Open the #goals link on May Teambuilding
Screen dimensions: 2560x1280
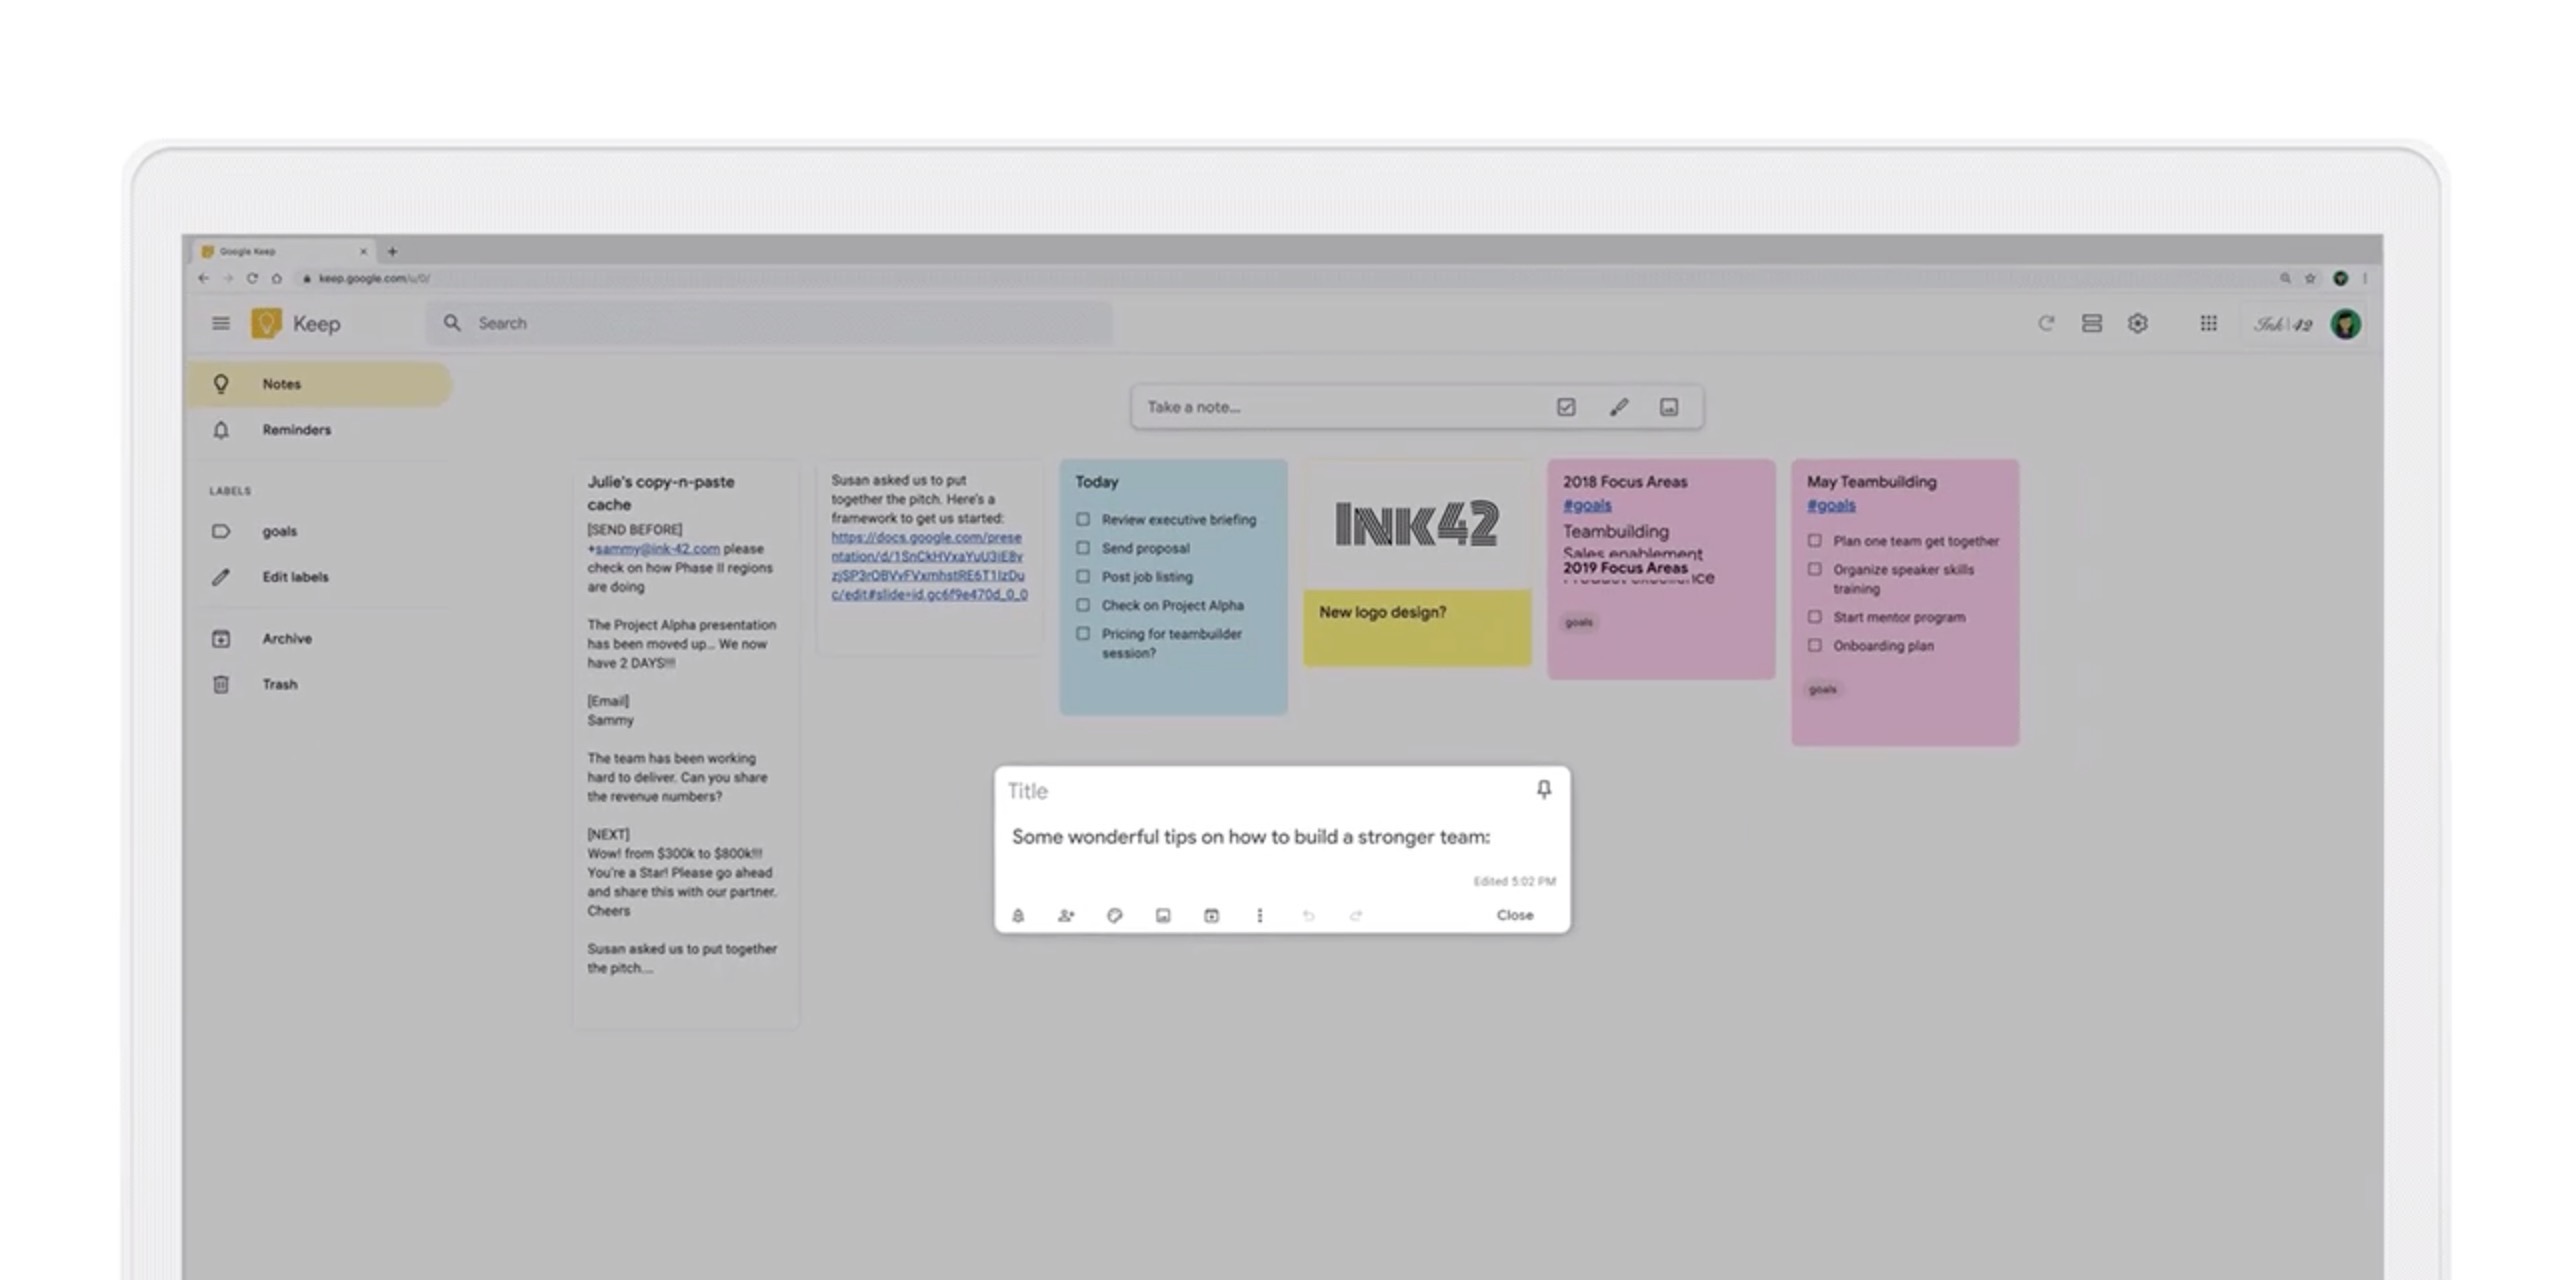click(x=1831, y=505)
